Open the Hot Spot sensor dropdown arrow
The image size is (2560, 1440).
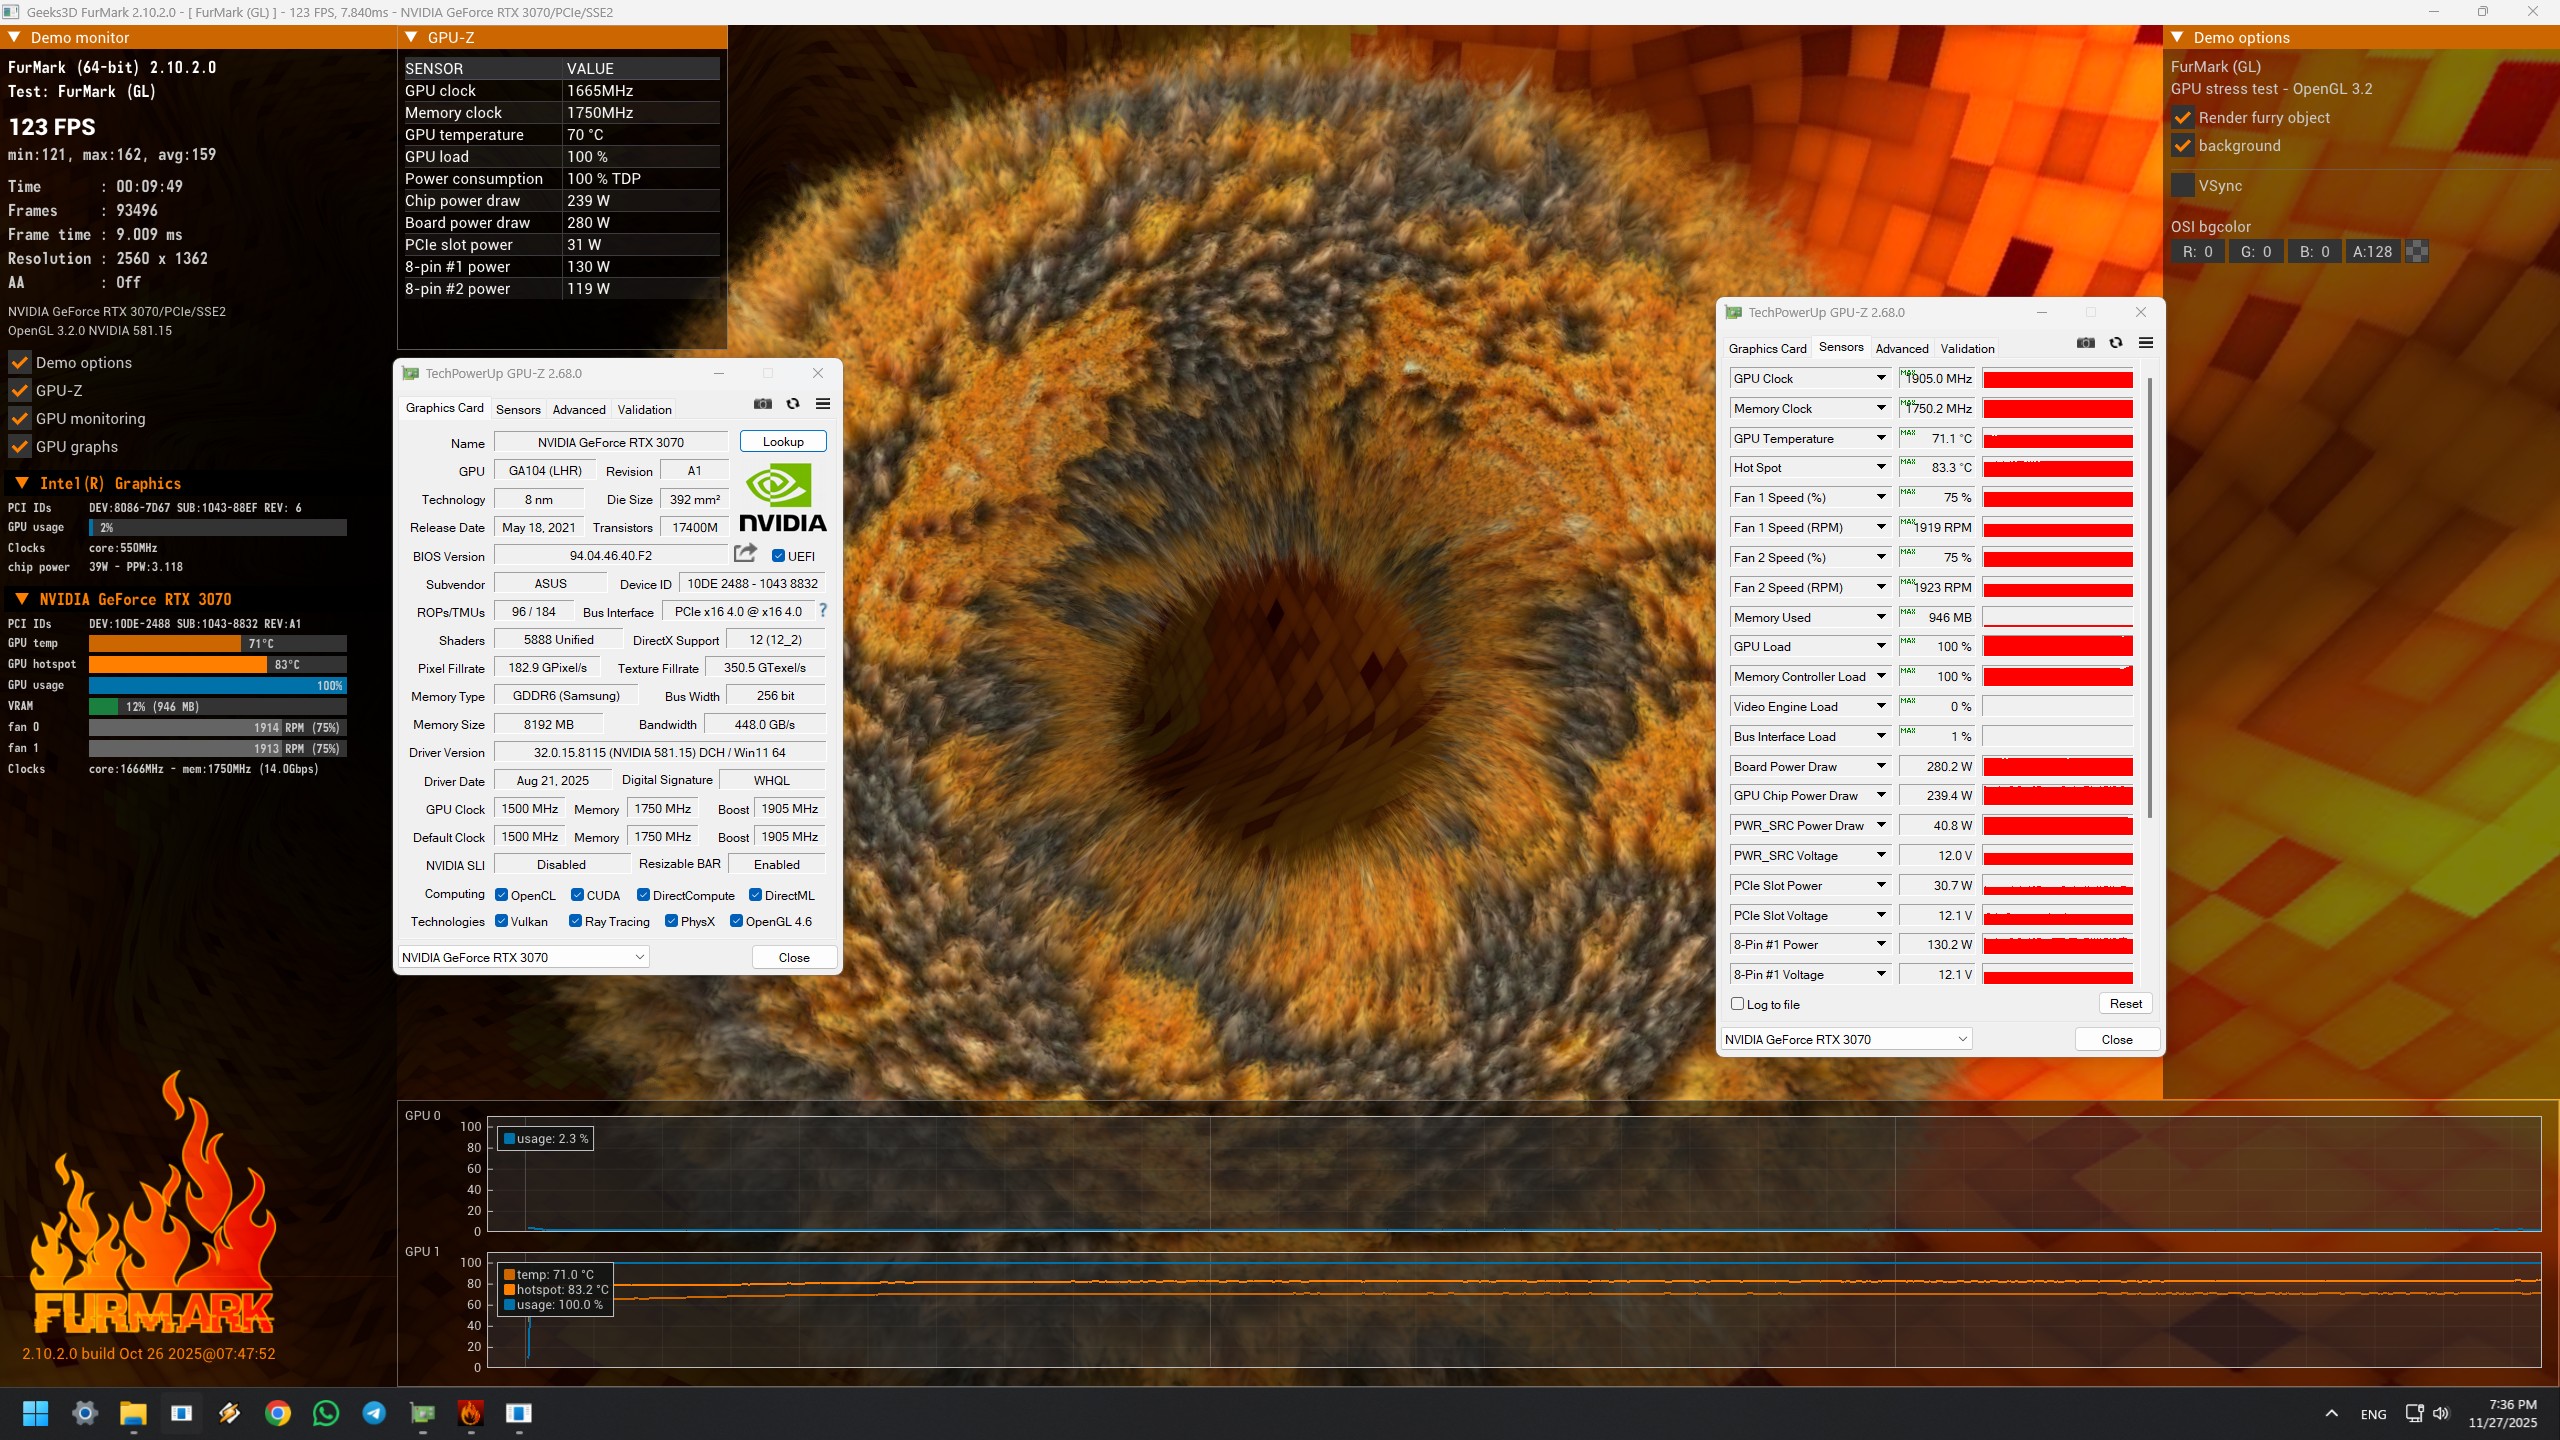point(1881,467)
